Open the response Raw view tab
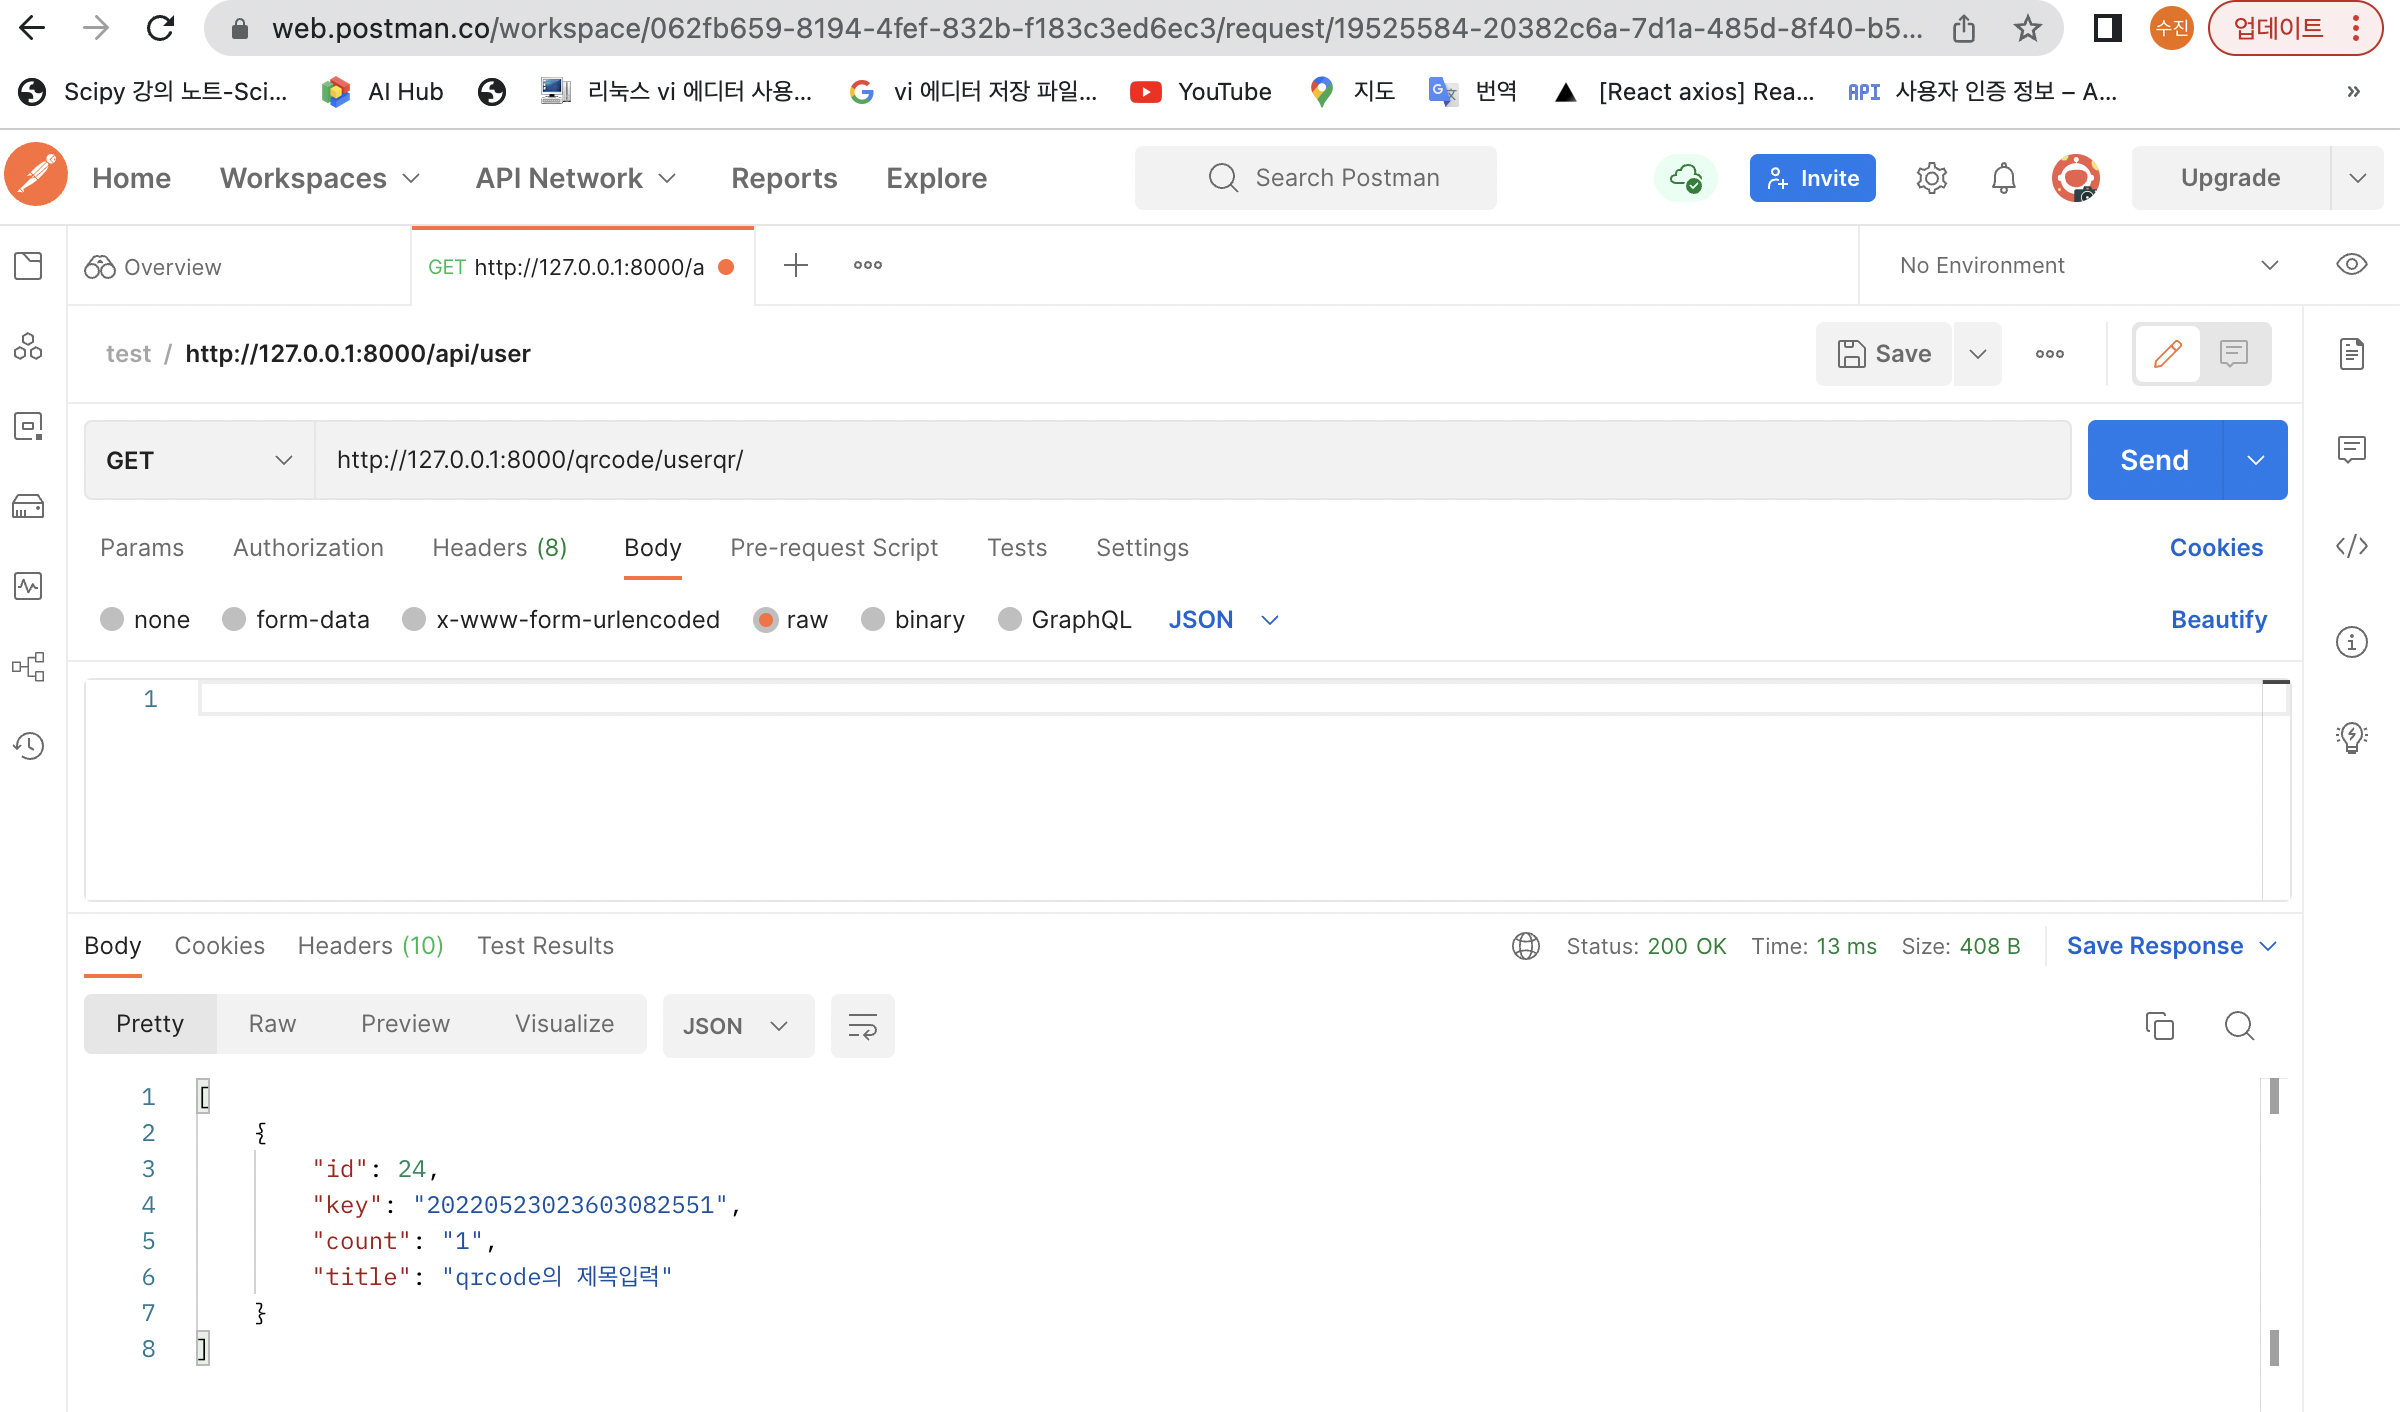Image resolution: width=2400 pixels, height=1412 pixels. click(x=272, y=1024)
